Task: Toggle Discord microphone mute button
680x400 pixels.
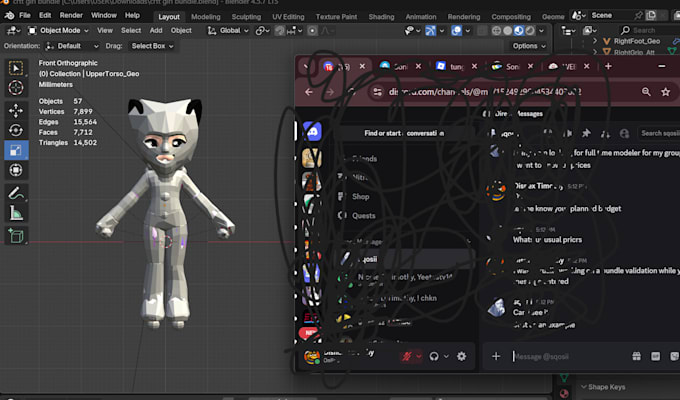Action: pos(407,356)
